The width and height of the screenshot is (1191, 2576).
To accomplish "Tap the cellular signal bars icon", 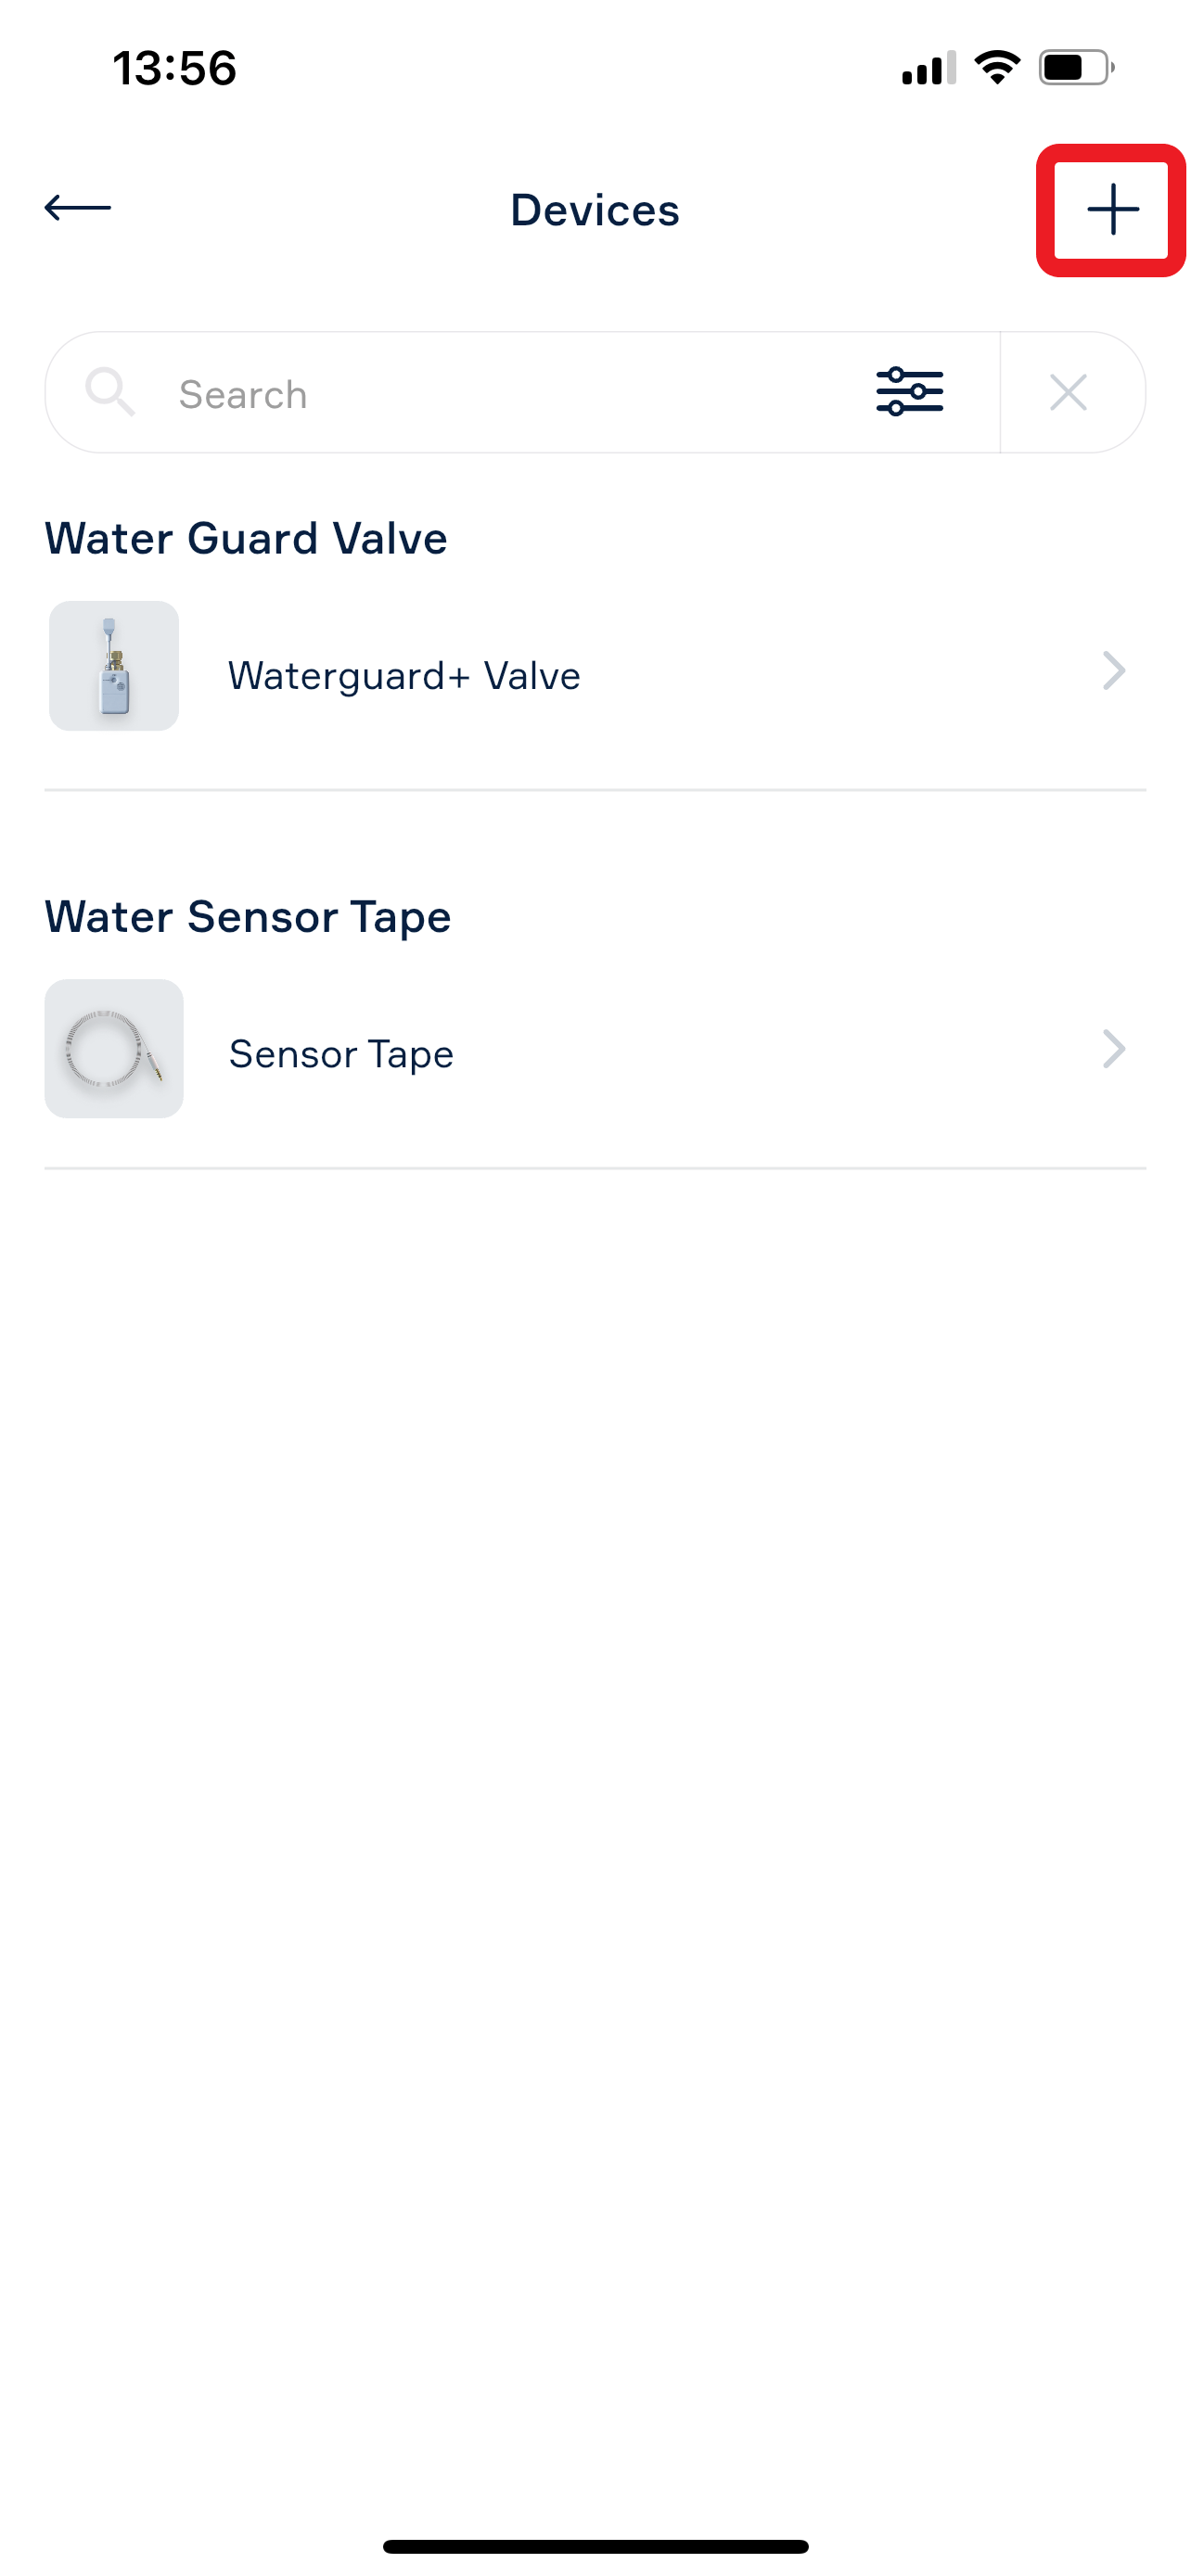I will tap(929, 68).
